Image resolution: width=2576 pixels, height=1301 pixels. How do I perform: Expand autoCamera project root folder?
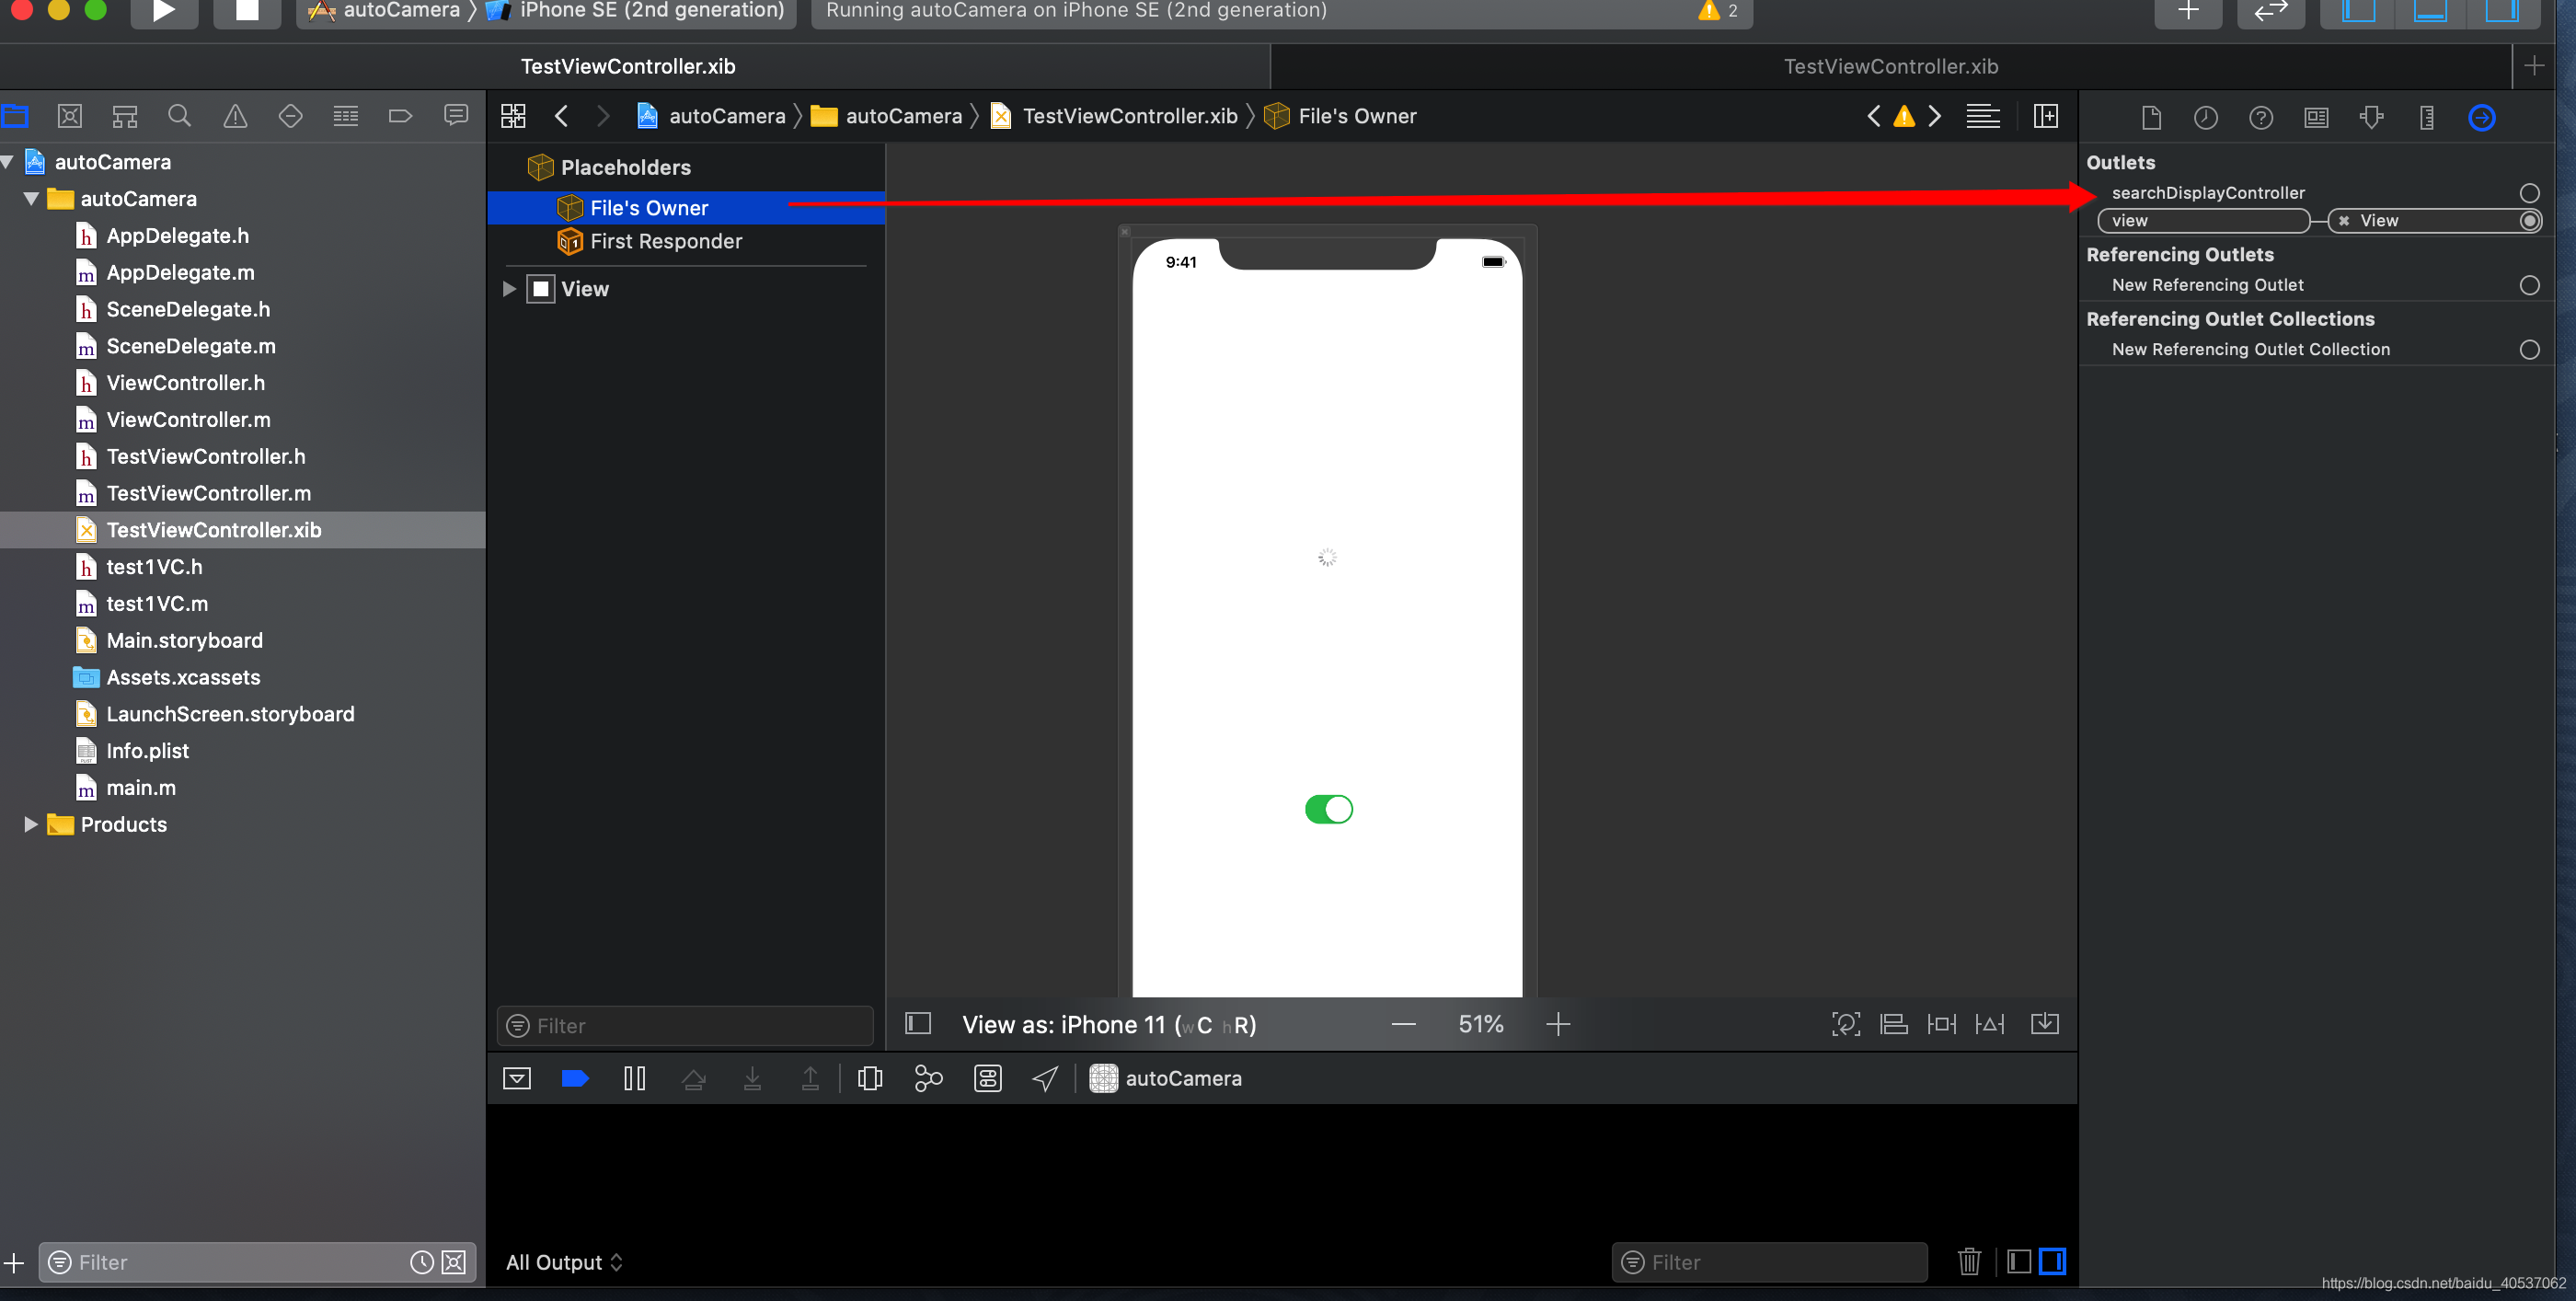(x=13, y=161)
